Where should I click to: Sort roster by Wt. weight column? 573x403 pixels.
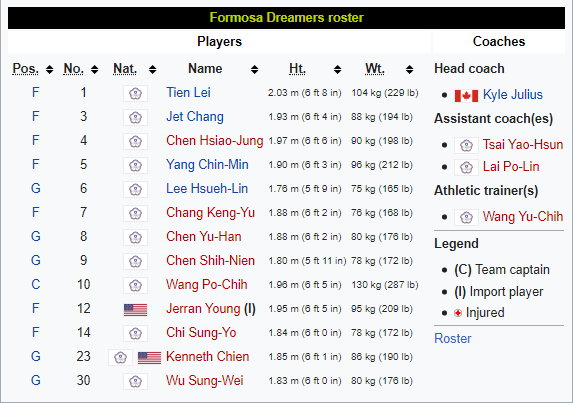click(x=409, y=69)
